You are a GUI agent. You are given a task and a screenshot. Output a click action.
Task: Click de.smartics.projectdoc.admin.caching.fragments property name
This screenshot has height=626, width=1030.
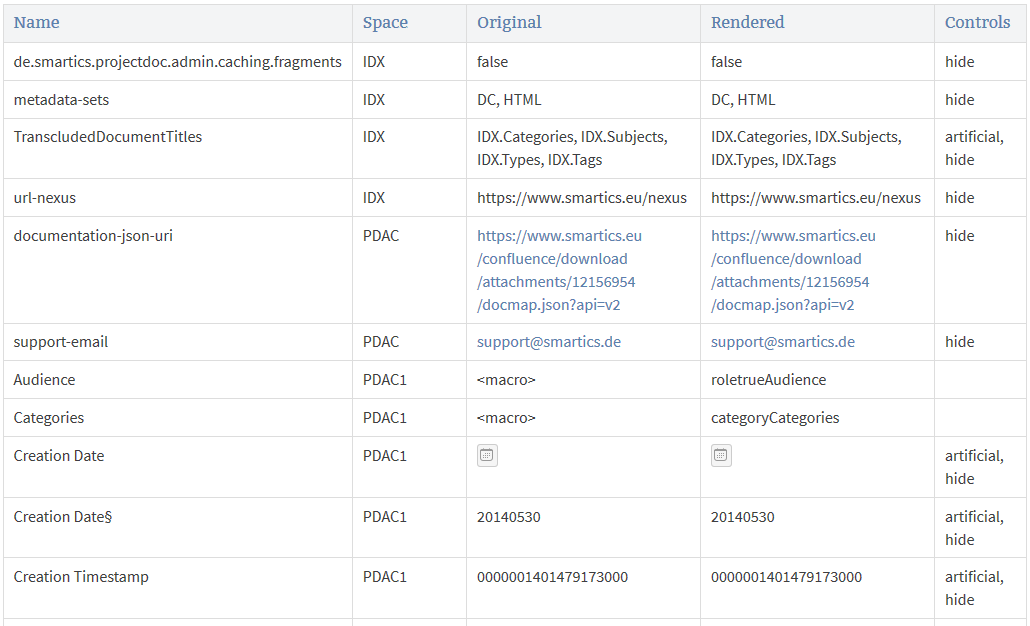tap(177, 62)
